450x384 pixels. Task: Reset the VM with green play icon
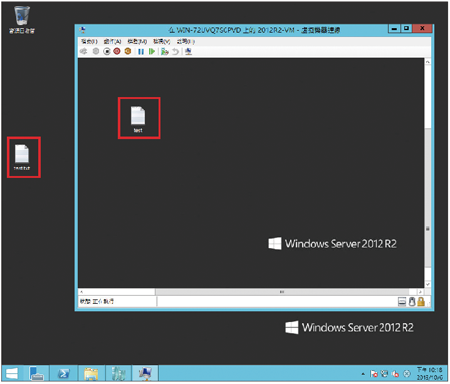point(152,52)
